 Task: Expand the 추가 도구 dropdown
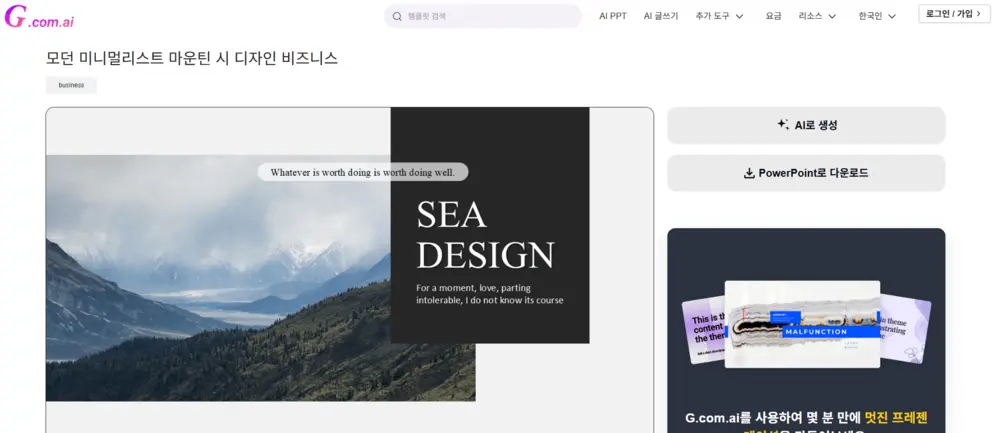click(x=719, y=16)
